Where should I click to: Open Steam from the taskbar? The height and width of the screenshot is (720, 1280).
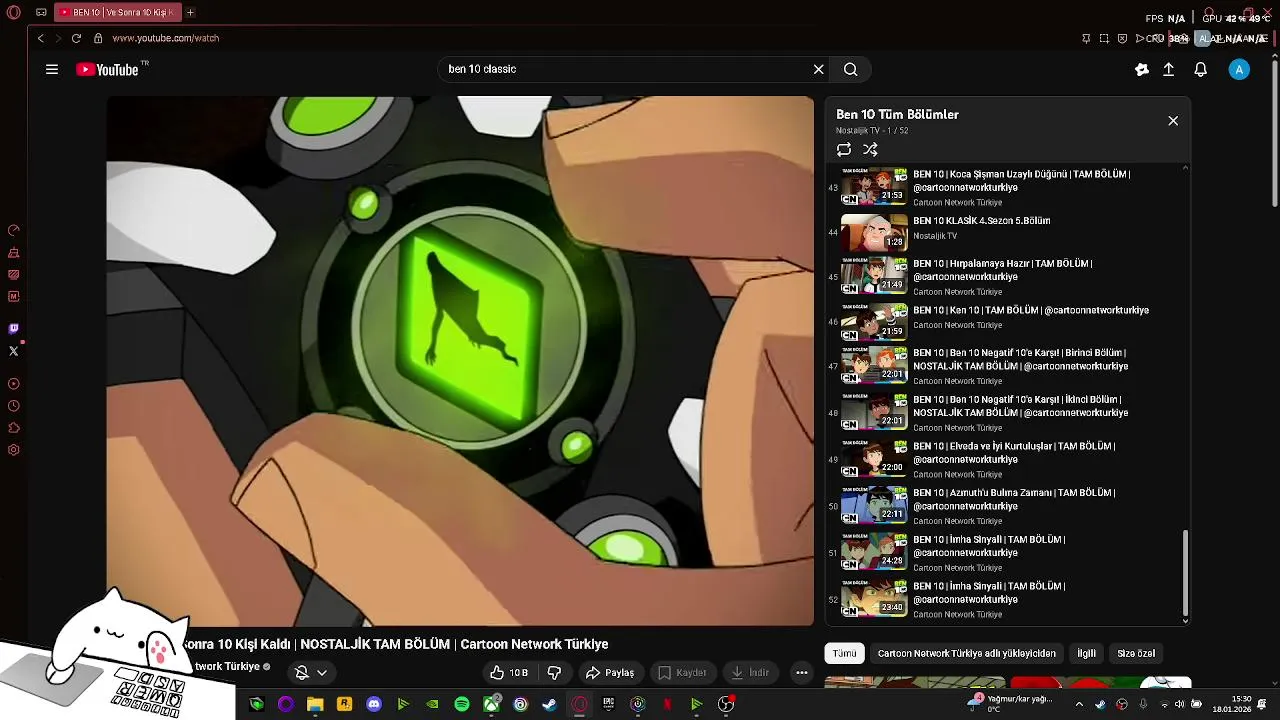pyautogui.click(x=549, y=704)
